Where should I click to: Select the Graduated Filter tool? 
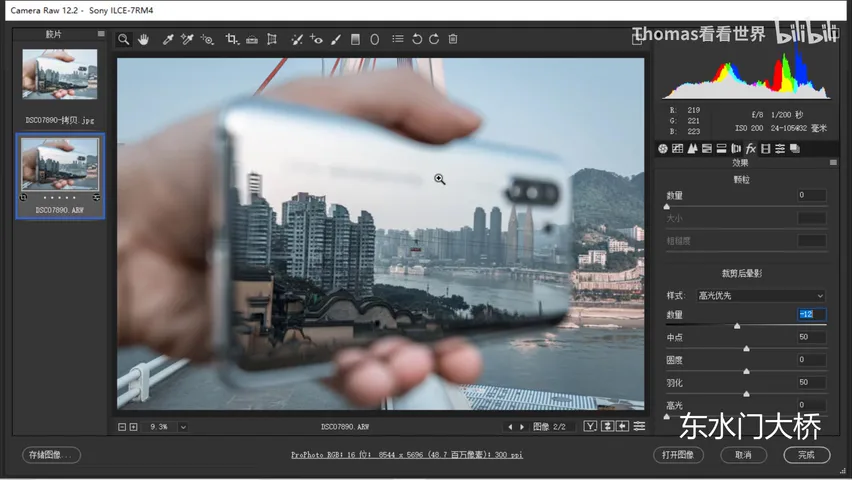tap(355, 39)
